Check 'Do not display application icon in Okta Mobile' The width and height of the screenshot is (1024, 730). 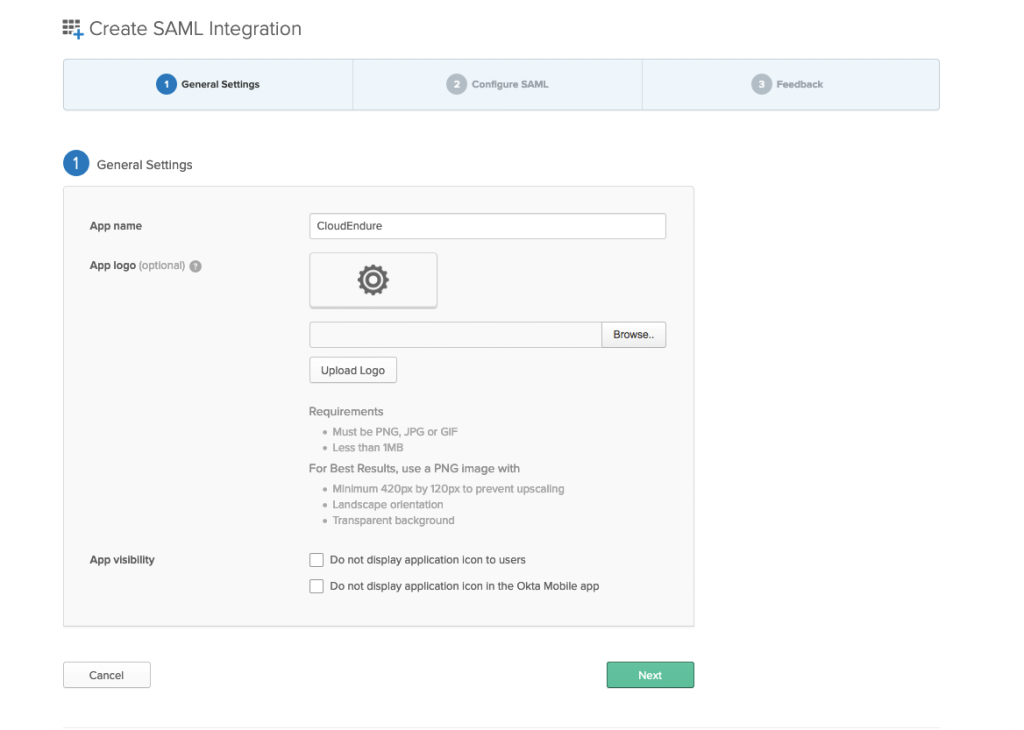[316, 586]
